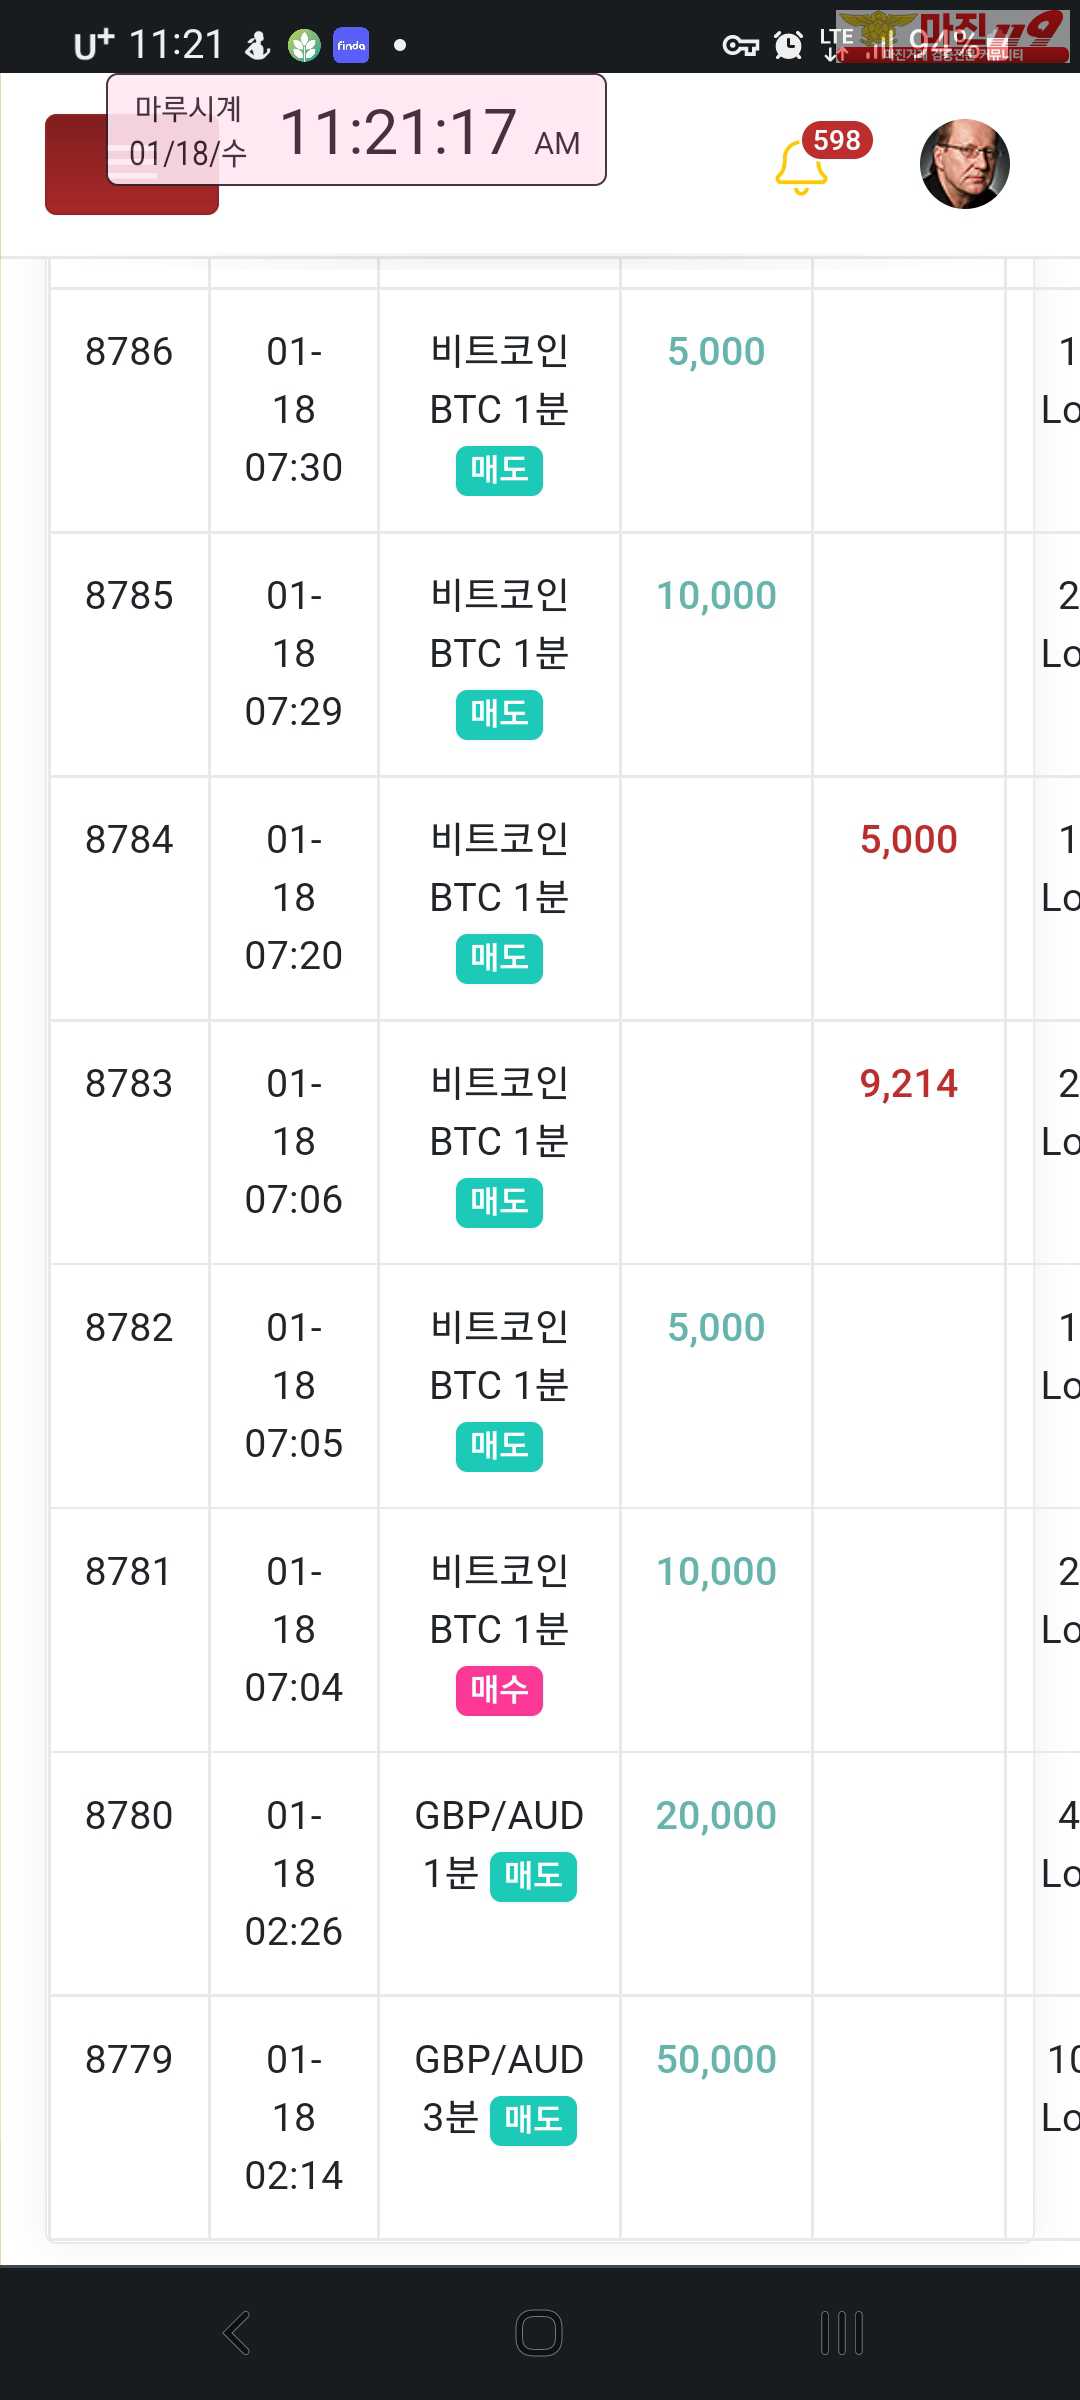Tap the Finda app icon in status bar
Screen dimensions: 1080x2400
point(351,45)
